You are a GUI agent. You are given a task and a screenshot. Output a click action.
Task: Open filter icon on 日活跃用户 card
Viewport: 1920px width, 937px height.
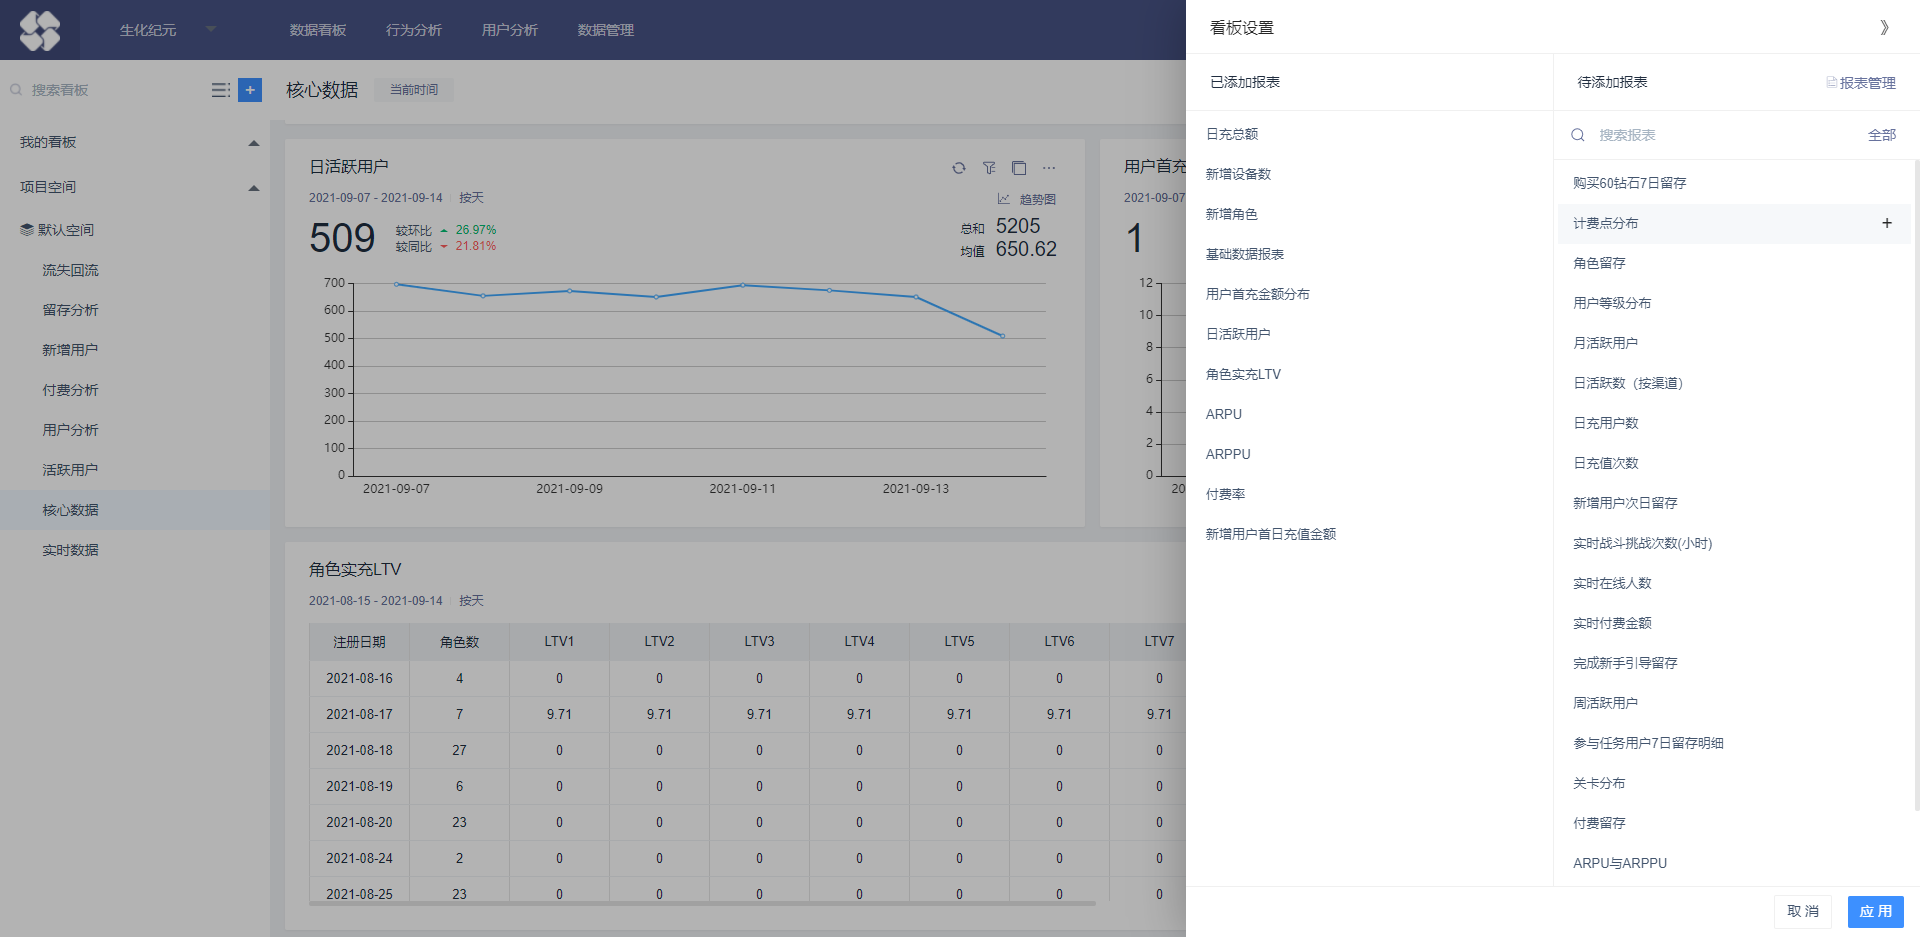pyautogui.click(x=989, y=168)
